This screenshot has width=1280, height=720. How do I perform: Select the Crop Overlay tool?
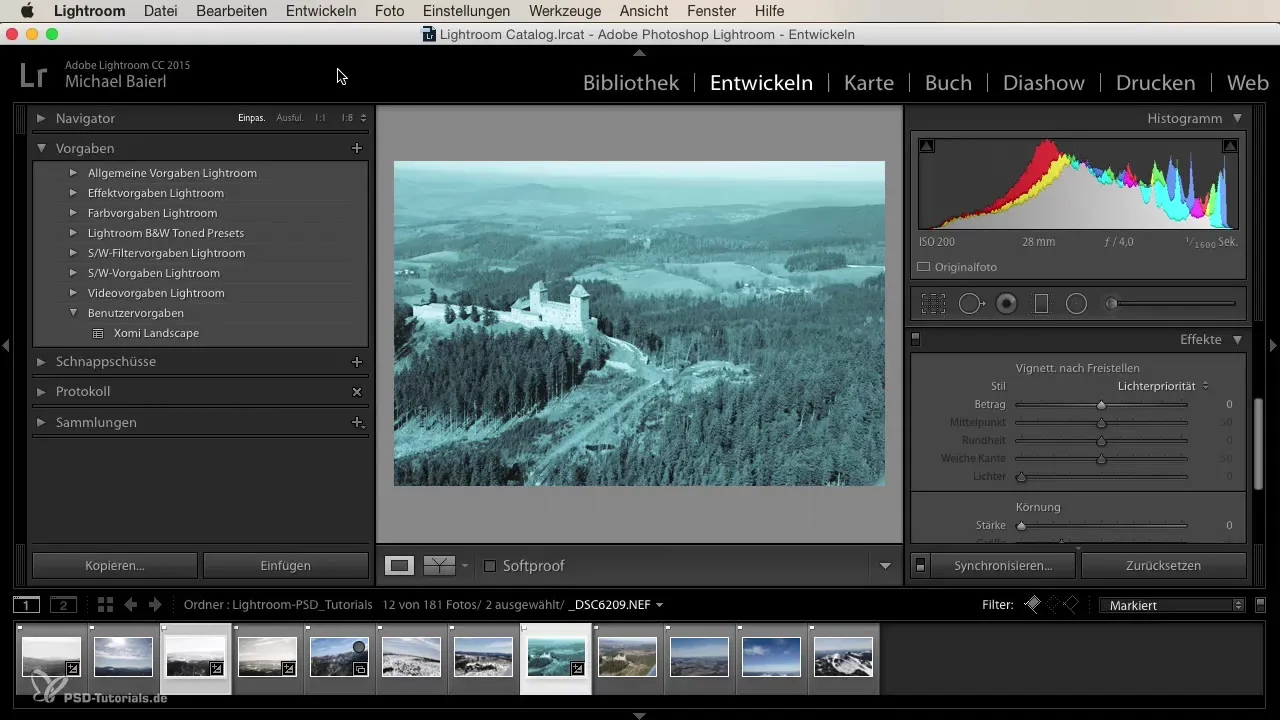coord(933,304)
